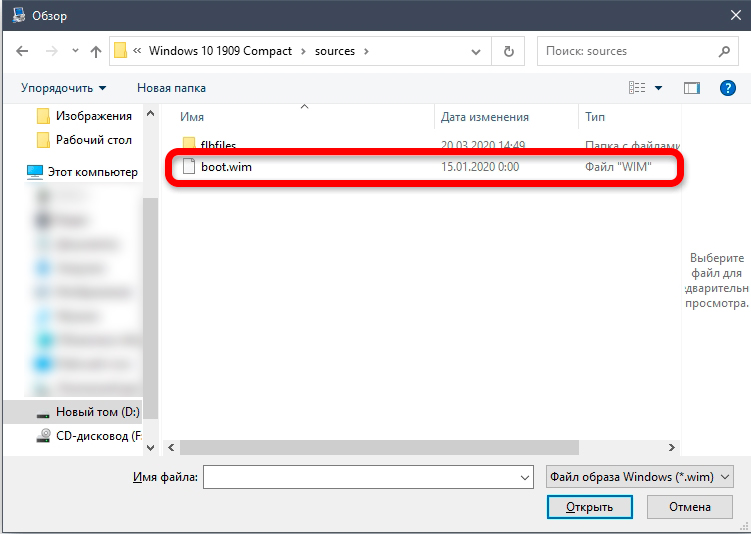Click navigation pane scroll down arrow
This screenshot has width=751, height=534.
point(150,448)
